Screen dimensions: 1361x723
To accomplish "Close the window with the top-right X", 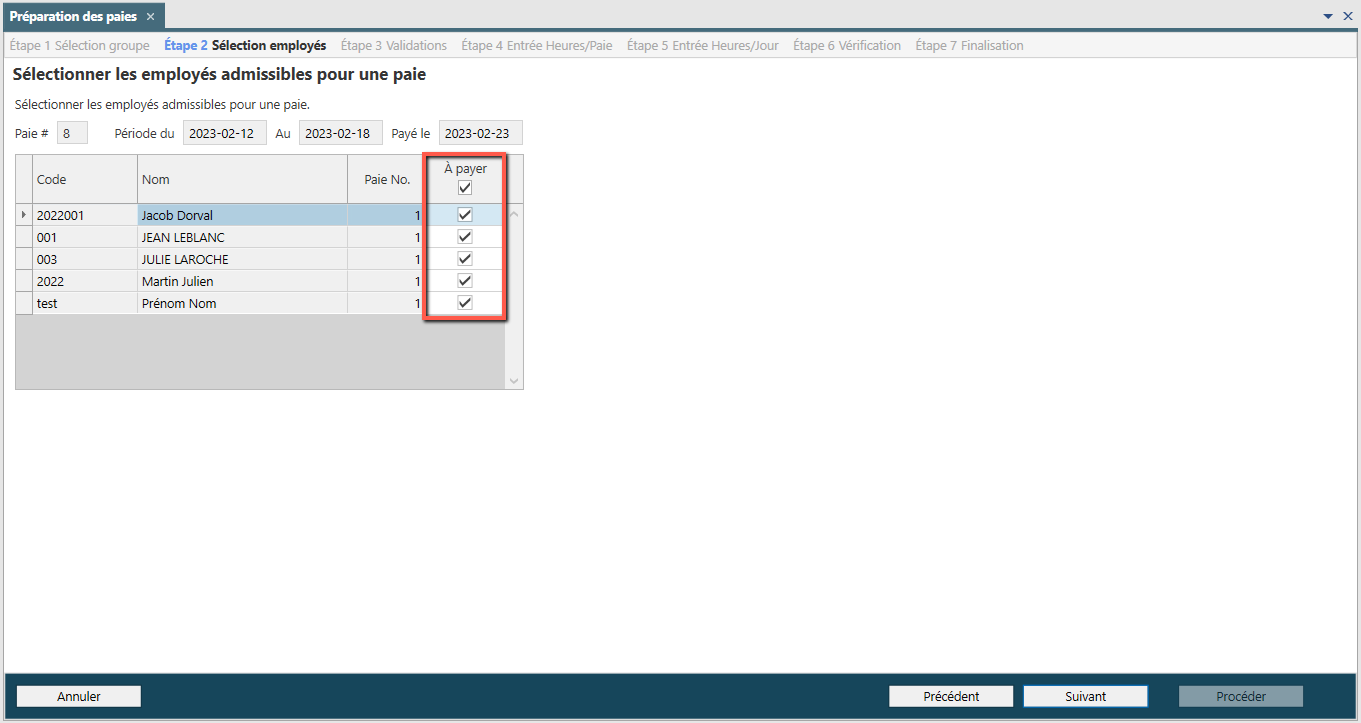I will point(1347,16).
